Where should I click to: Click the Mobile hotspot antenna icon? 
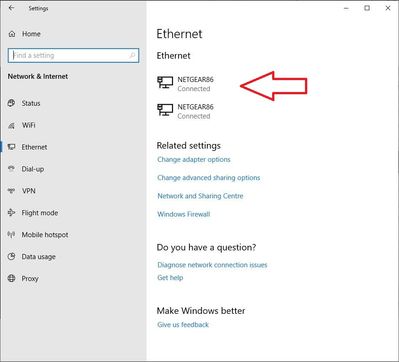pyautogui.click(x=12, y=235)
